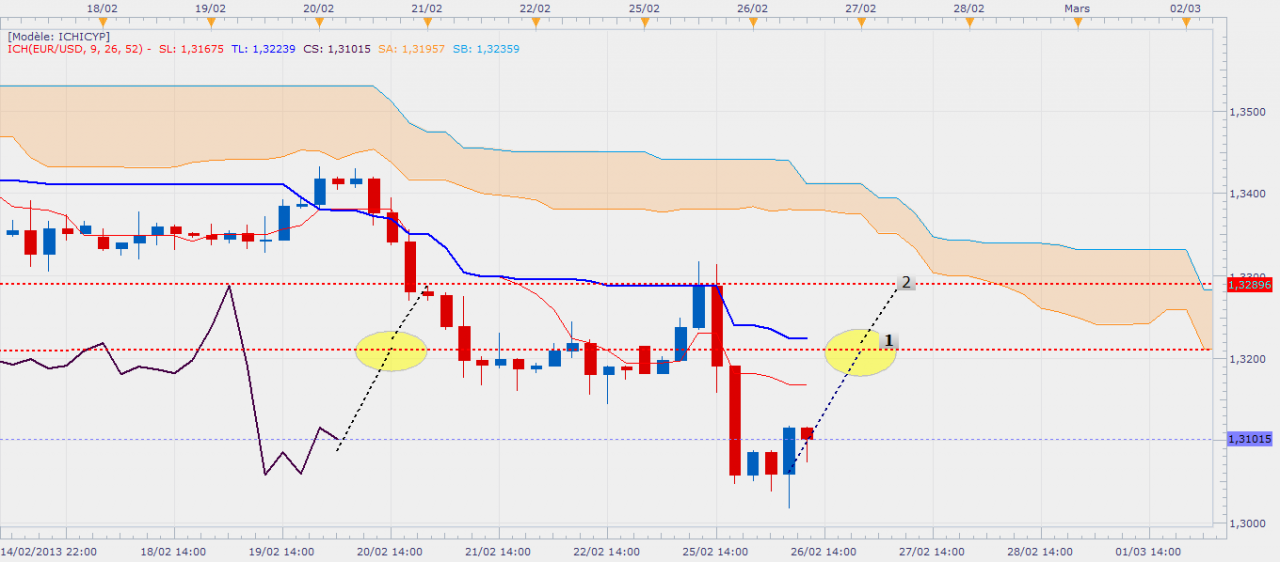Click the 14/02/2013 22:00 bottom axis label
1280x562 pixels.
point(49,551)
